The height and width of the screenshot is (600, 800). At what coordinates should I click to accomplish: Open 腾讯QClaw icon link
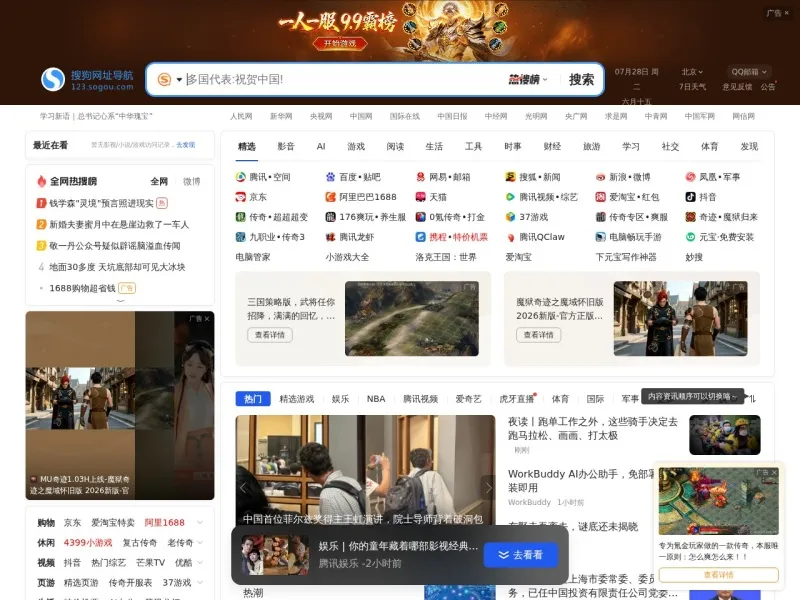510,237
